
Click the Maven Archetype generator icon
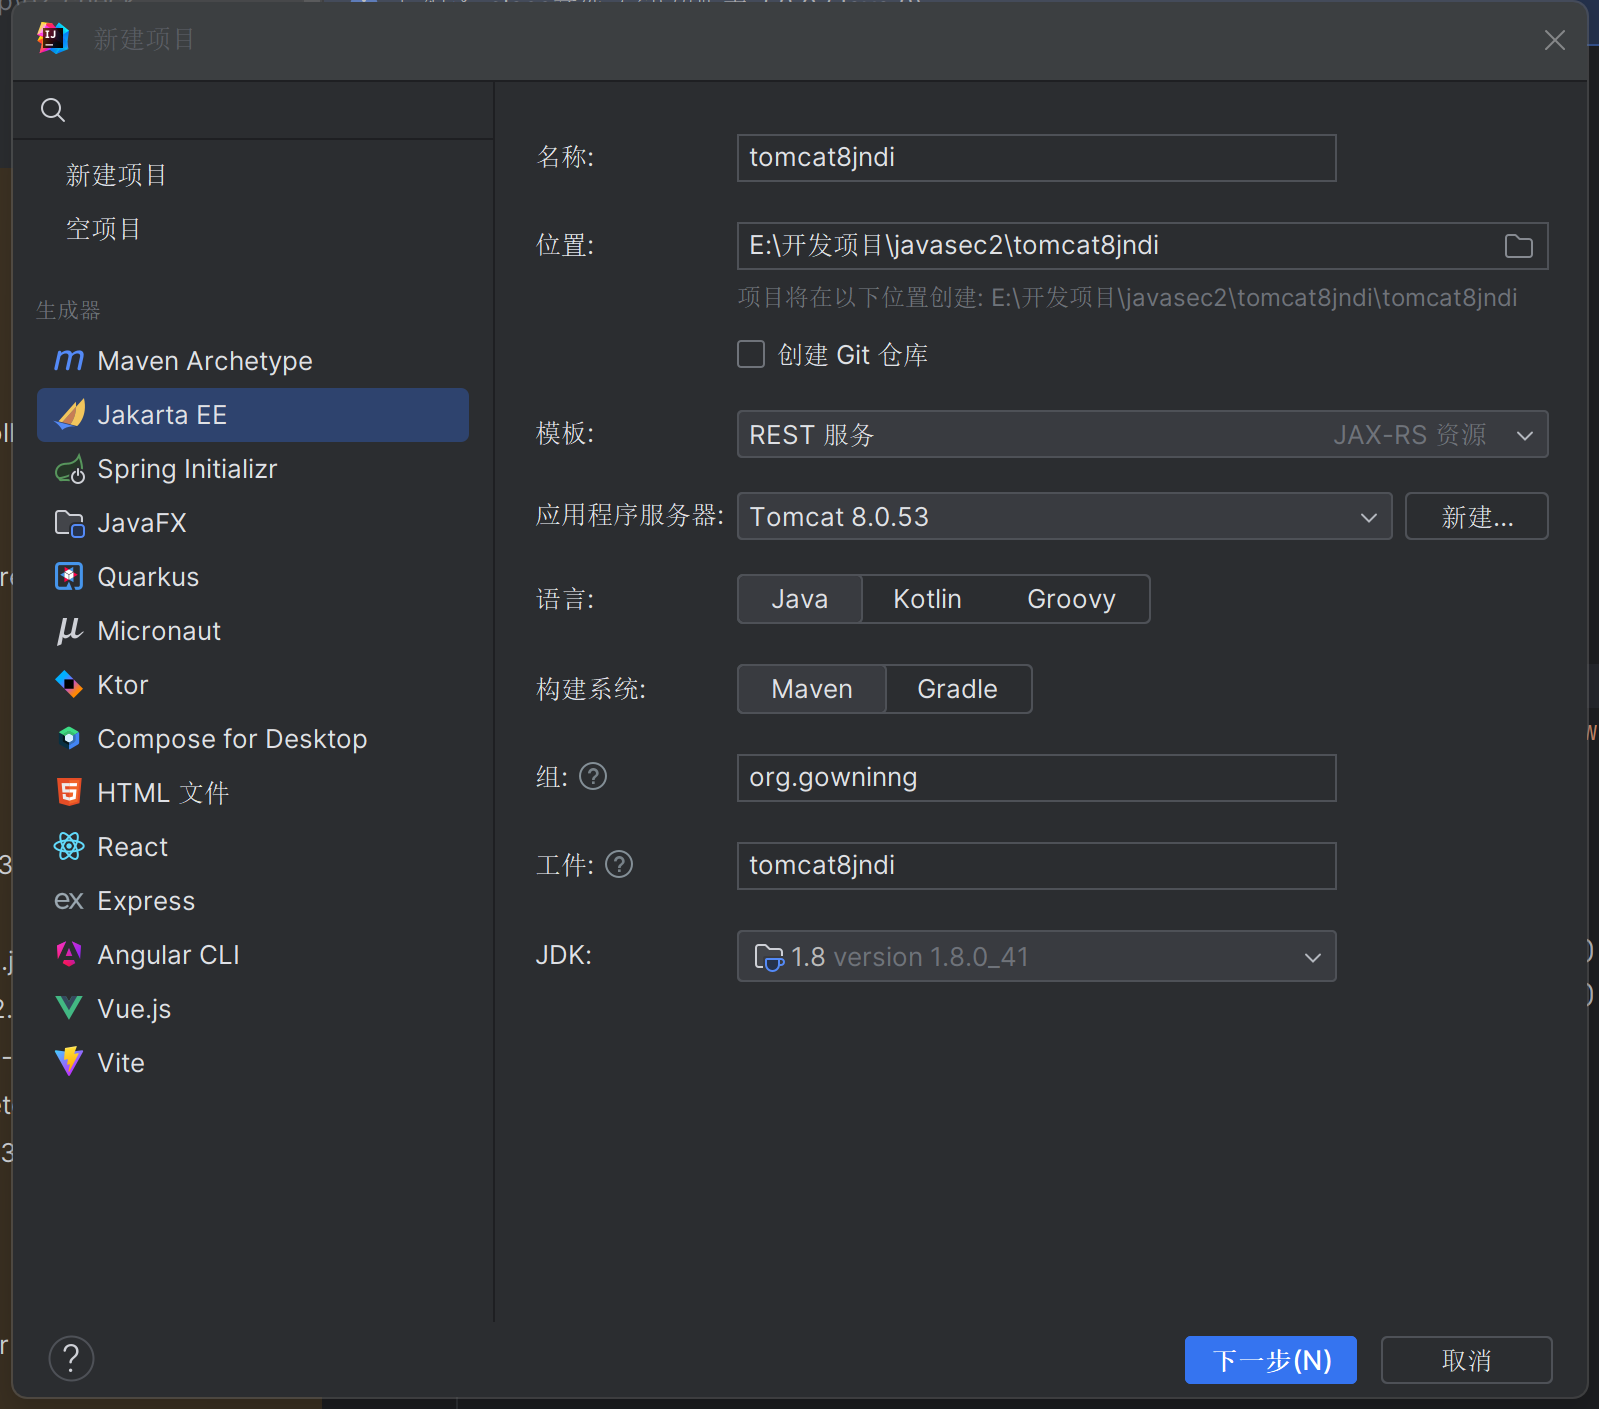(69, 361)
